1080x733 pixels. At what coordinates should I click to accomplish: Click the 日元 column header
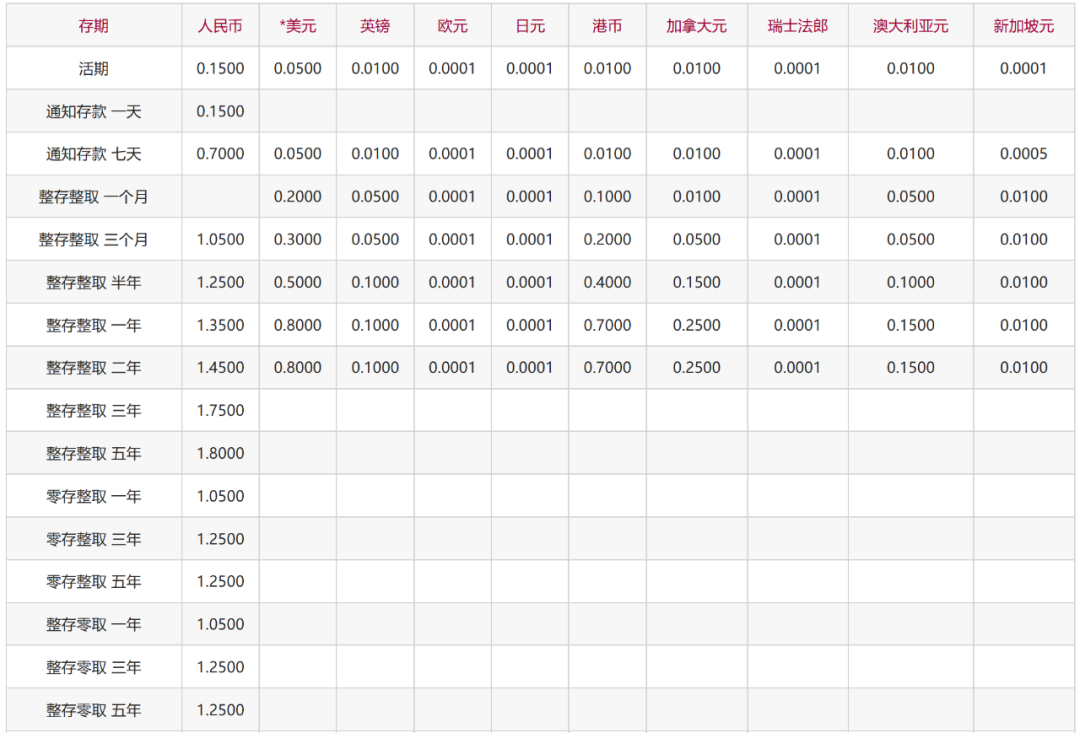(x=530, y=26)
